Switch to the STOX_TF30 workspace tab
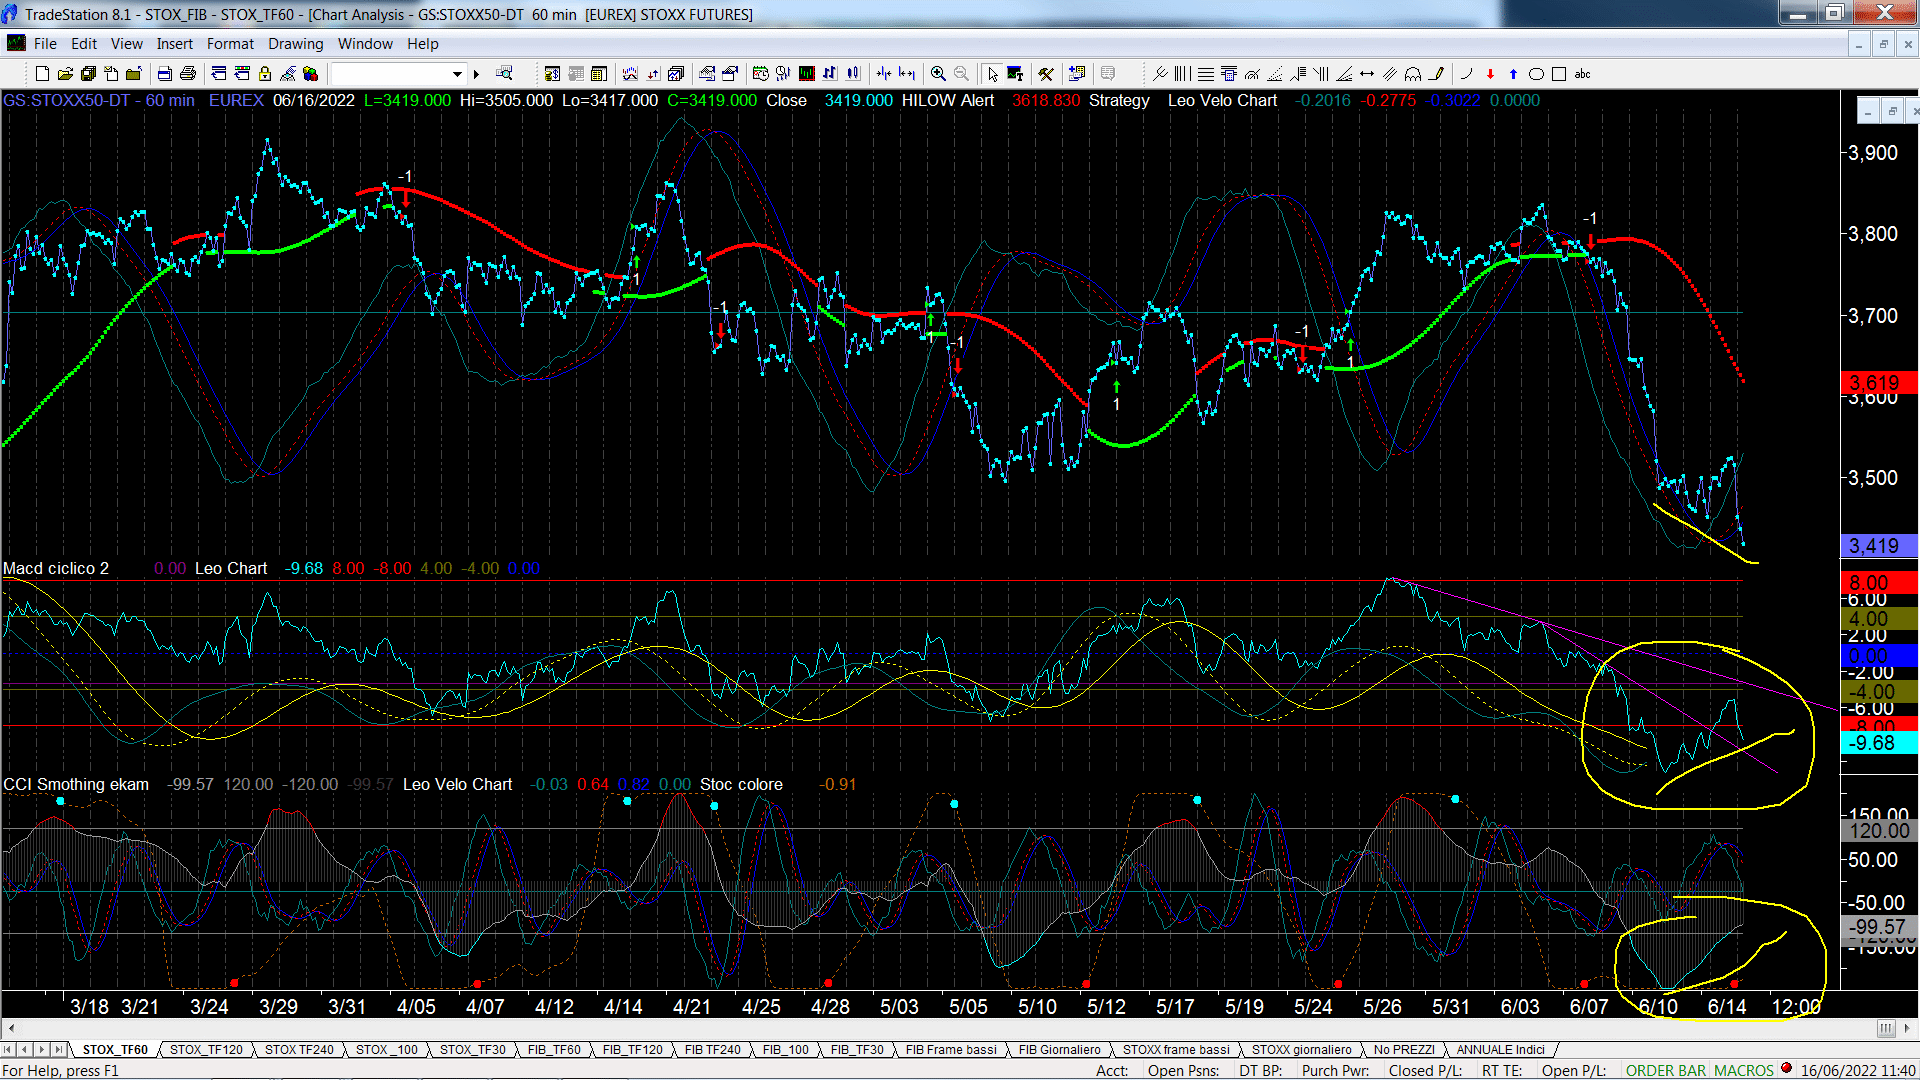 [x=473, y=1050]
